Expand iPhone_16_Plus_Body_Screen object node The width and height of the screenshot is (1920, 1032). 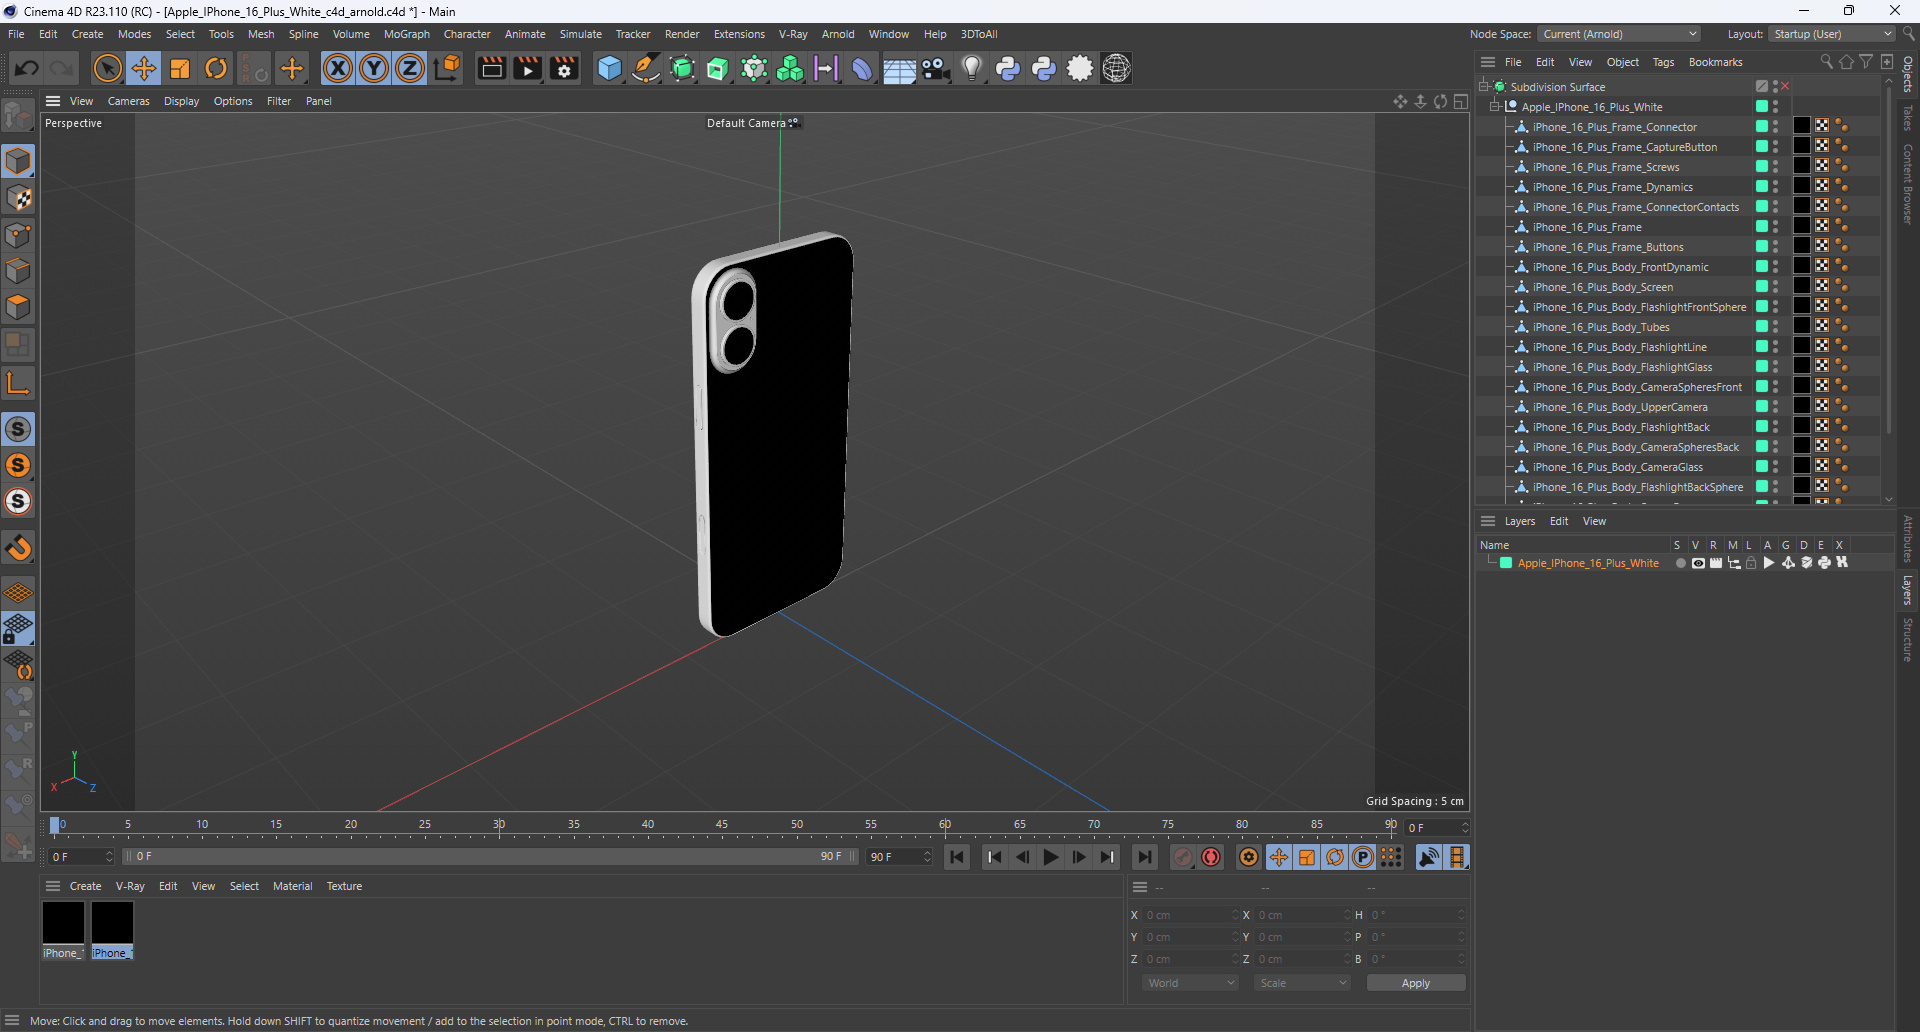[1522, 287]
